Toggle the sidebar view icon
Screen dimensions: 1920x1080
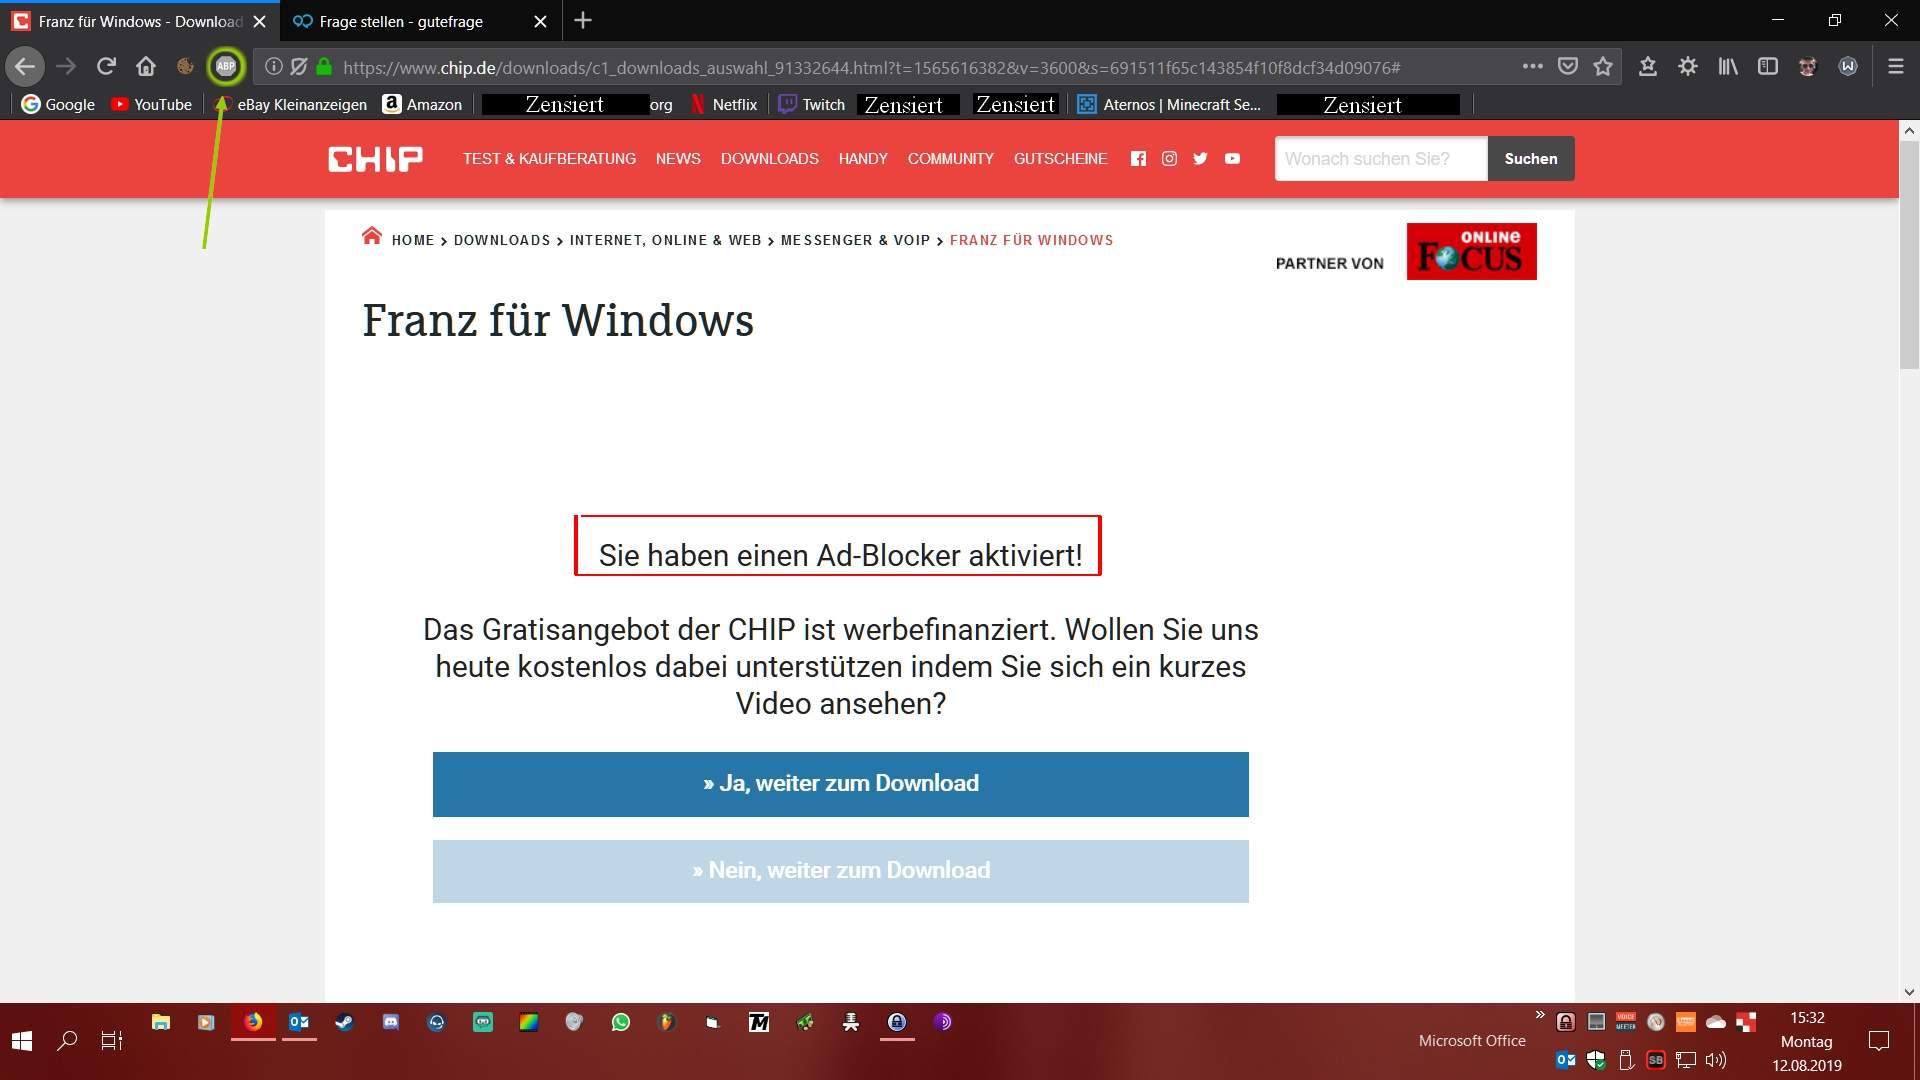pos(1768,67)
